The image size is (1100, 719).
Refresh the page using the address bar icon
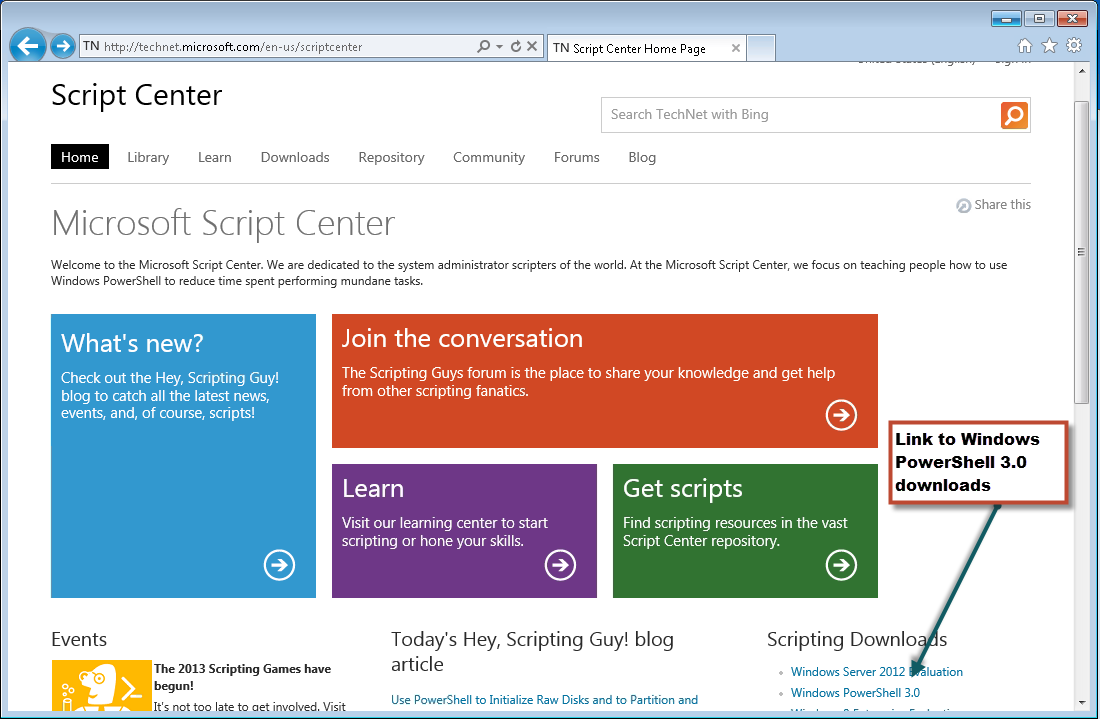516,47
